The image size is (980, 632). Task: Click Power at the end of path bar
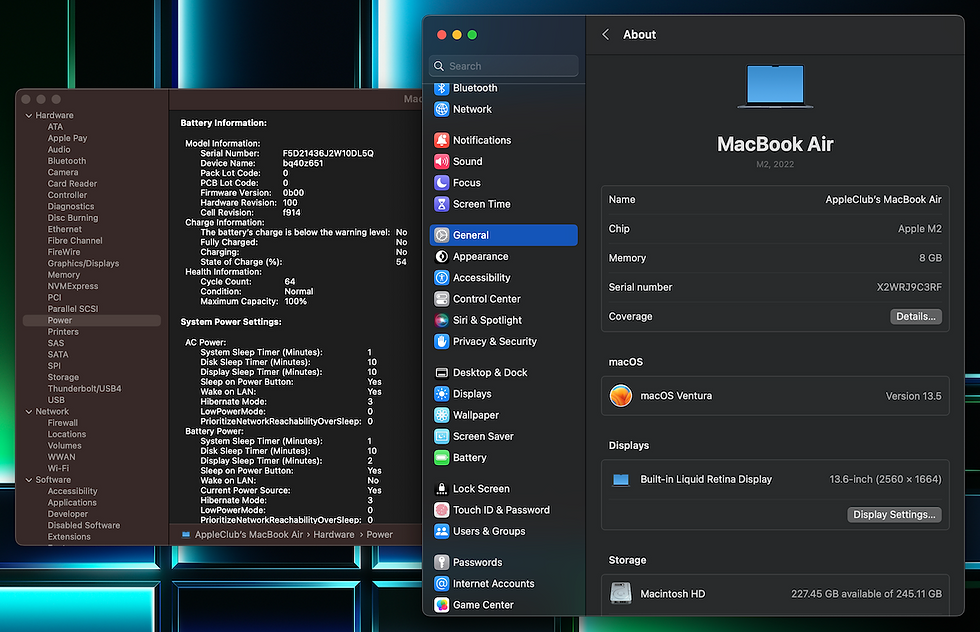tap(379, 535)
